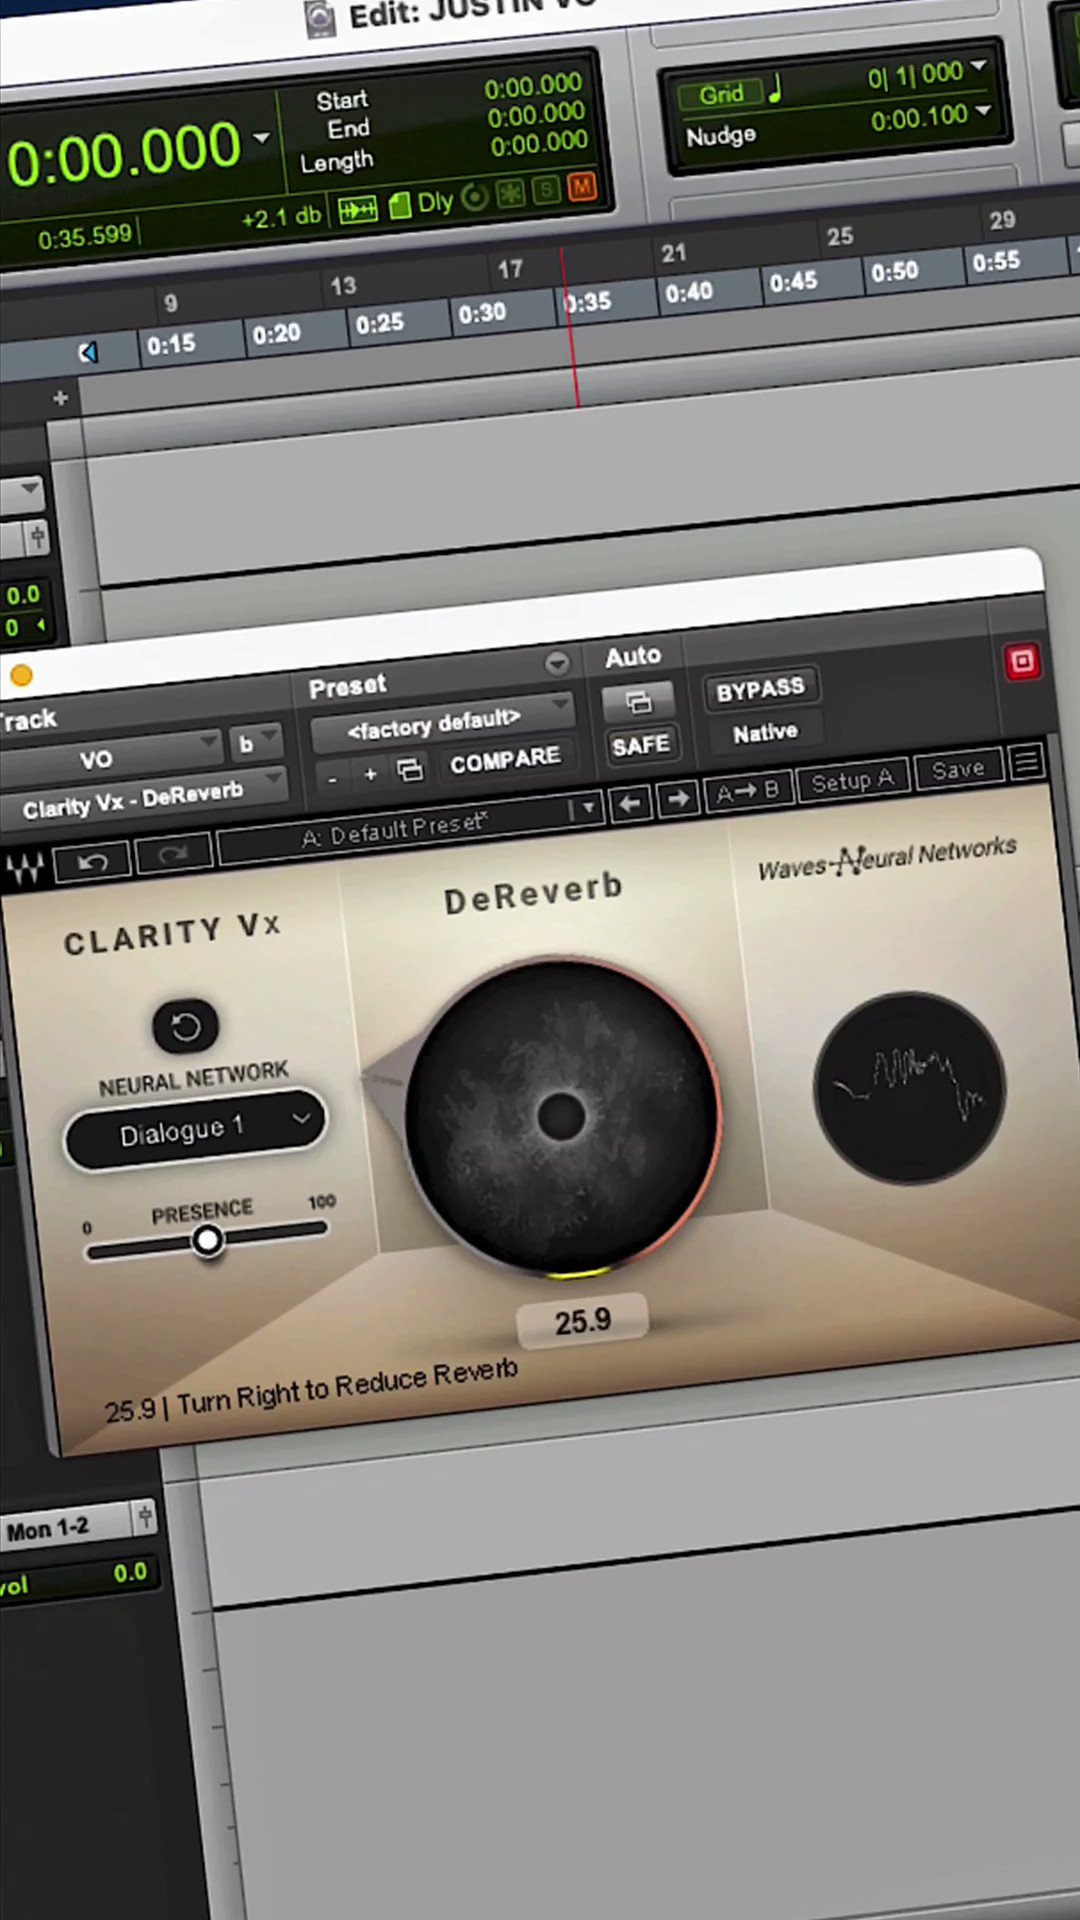Click the green clip icon beside Dly

pos(400,205)
